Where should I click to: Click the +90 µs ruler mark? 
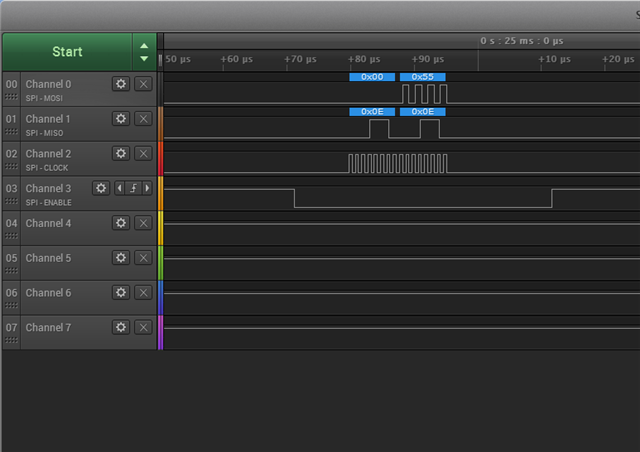[x=428, y=59]
